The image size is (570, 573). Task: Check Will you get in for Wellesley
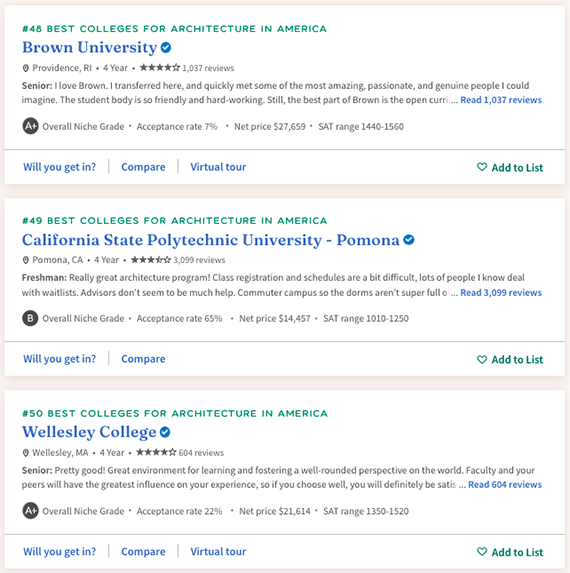click(60, 551)
